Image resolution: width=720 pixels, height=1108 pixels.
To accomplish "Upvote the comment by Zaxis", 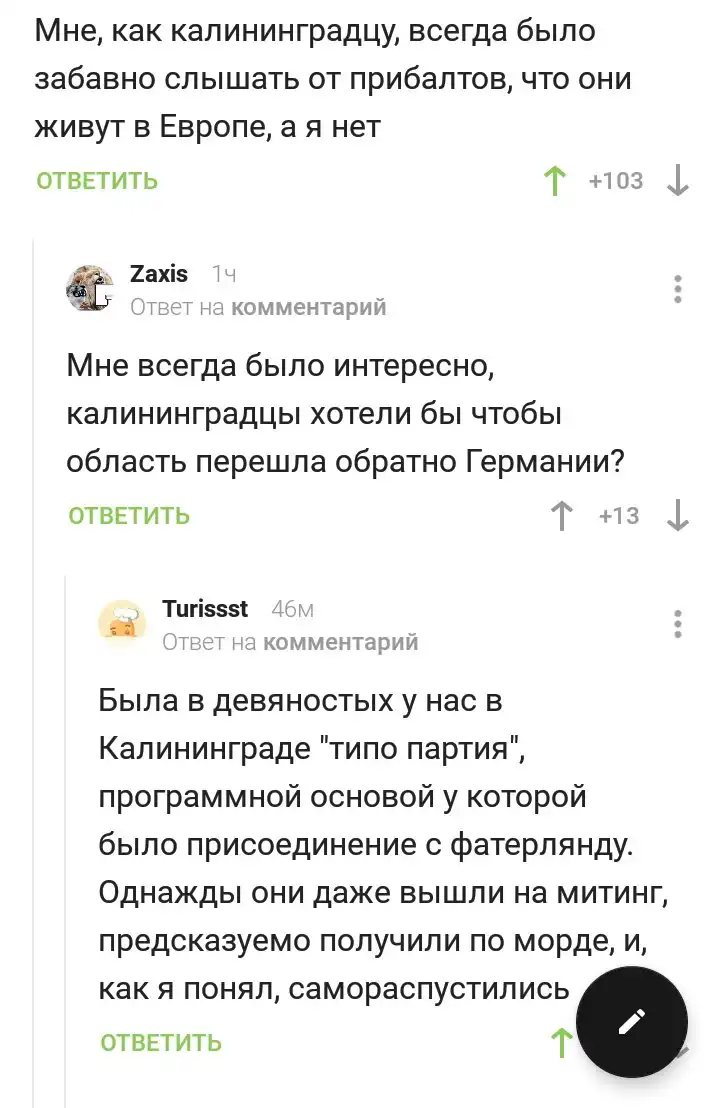I will click(x=563, y=516).
